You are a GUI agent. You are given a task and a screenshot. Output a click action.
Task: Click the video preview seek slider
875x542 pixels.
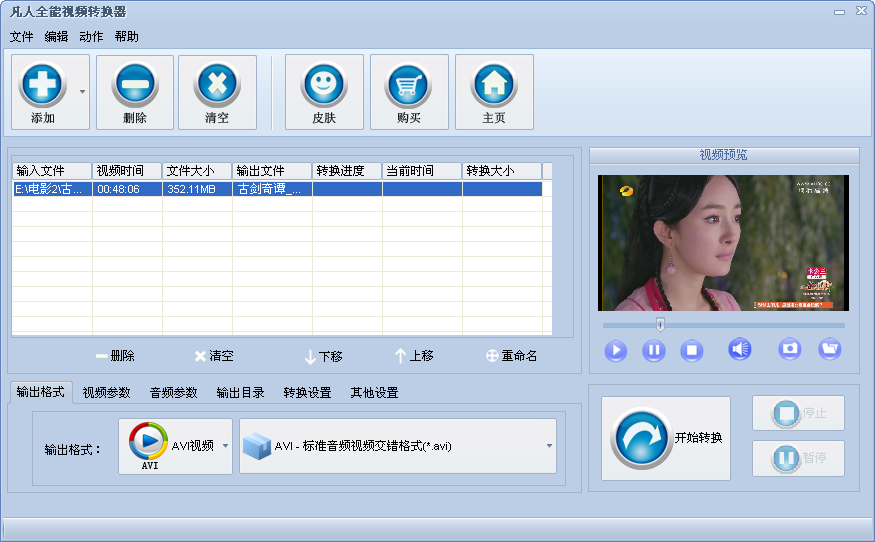pos(723,325)
